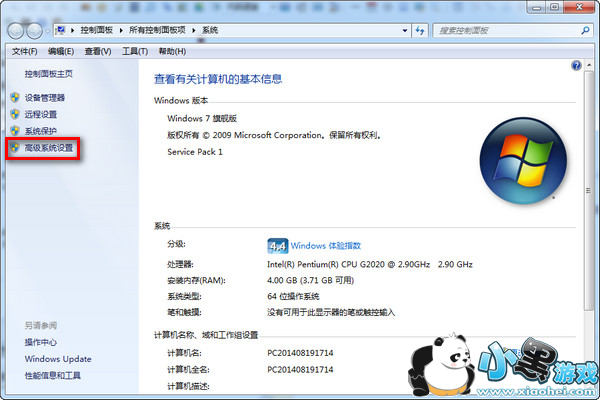
Task: Click the 版权所有 2009 Microsoft Corporation text
Action: (x=274, y=135)
